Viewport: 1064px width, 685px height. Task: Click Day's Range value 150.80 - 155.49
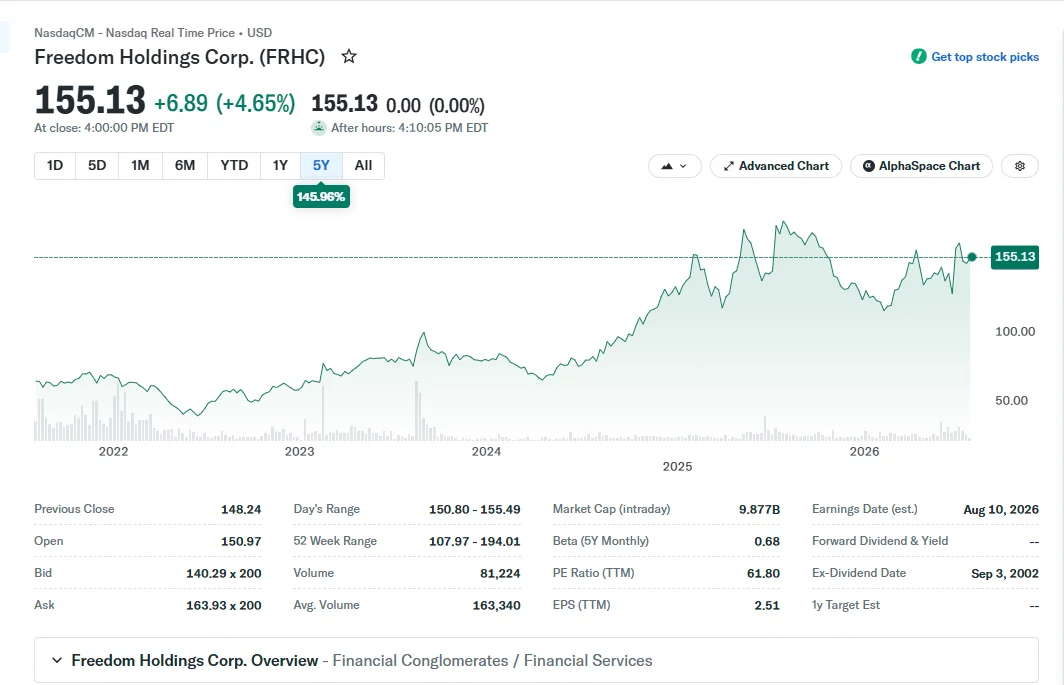(x=474, y=509)
